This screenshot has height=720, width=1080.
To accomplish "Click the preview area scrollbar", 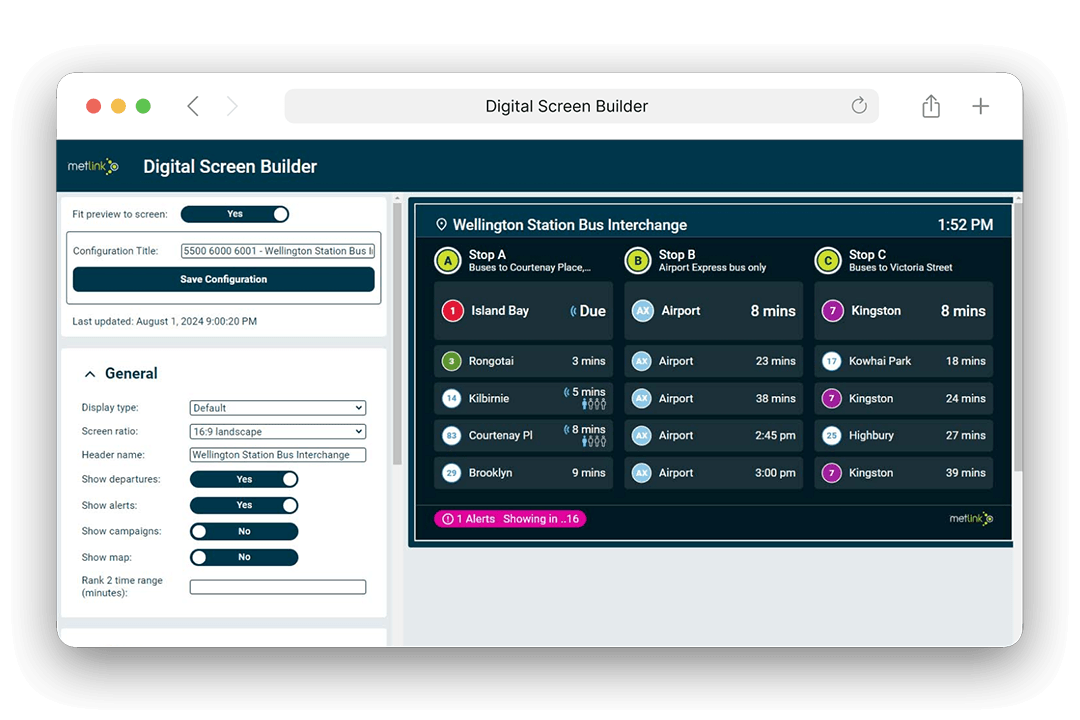I will coord(1018,338).
